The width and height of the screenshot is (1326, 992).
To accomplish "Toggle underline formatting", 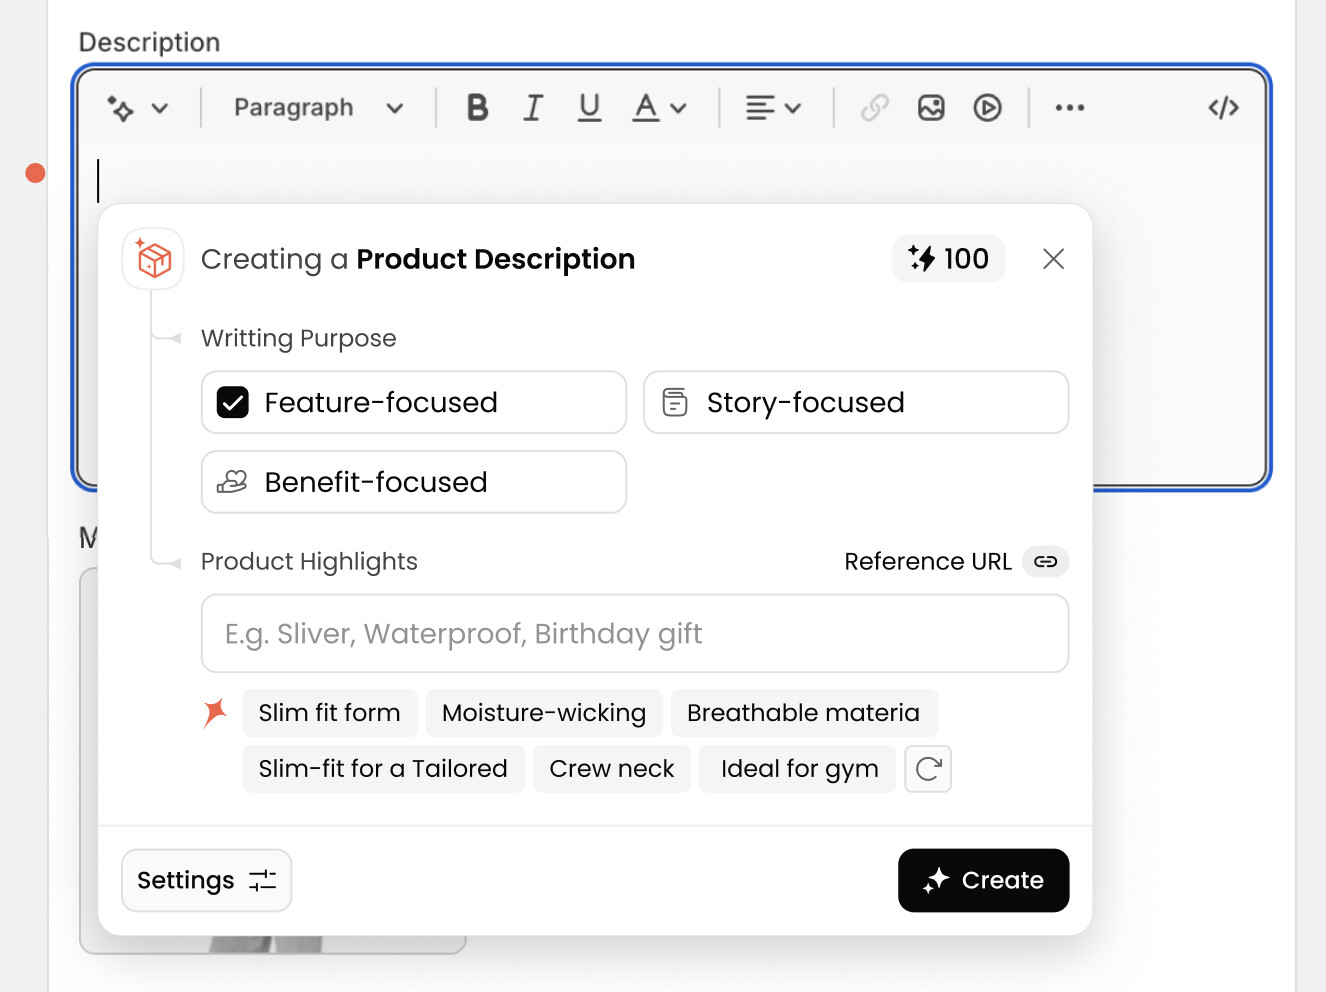I will point(590,108).
